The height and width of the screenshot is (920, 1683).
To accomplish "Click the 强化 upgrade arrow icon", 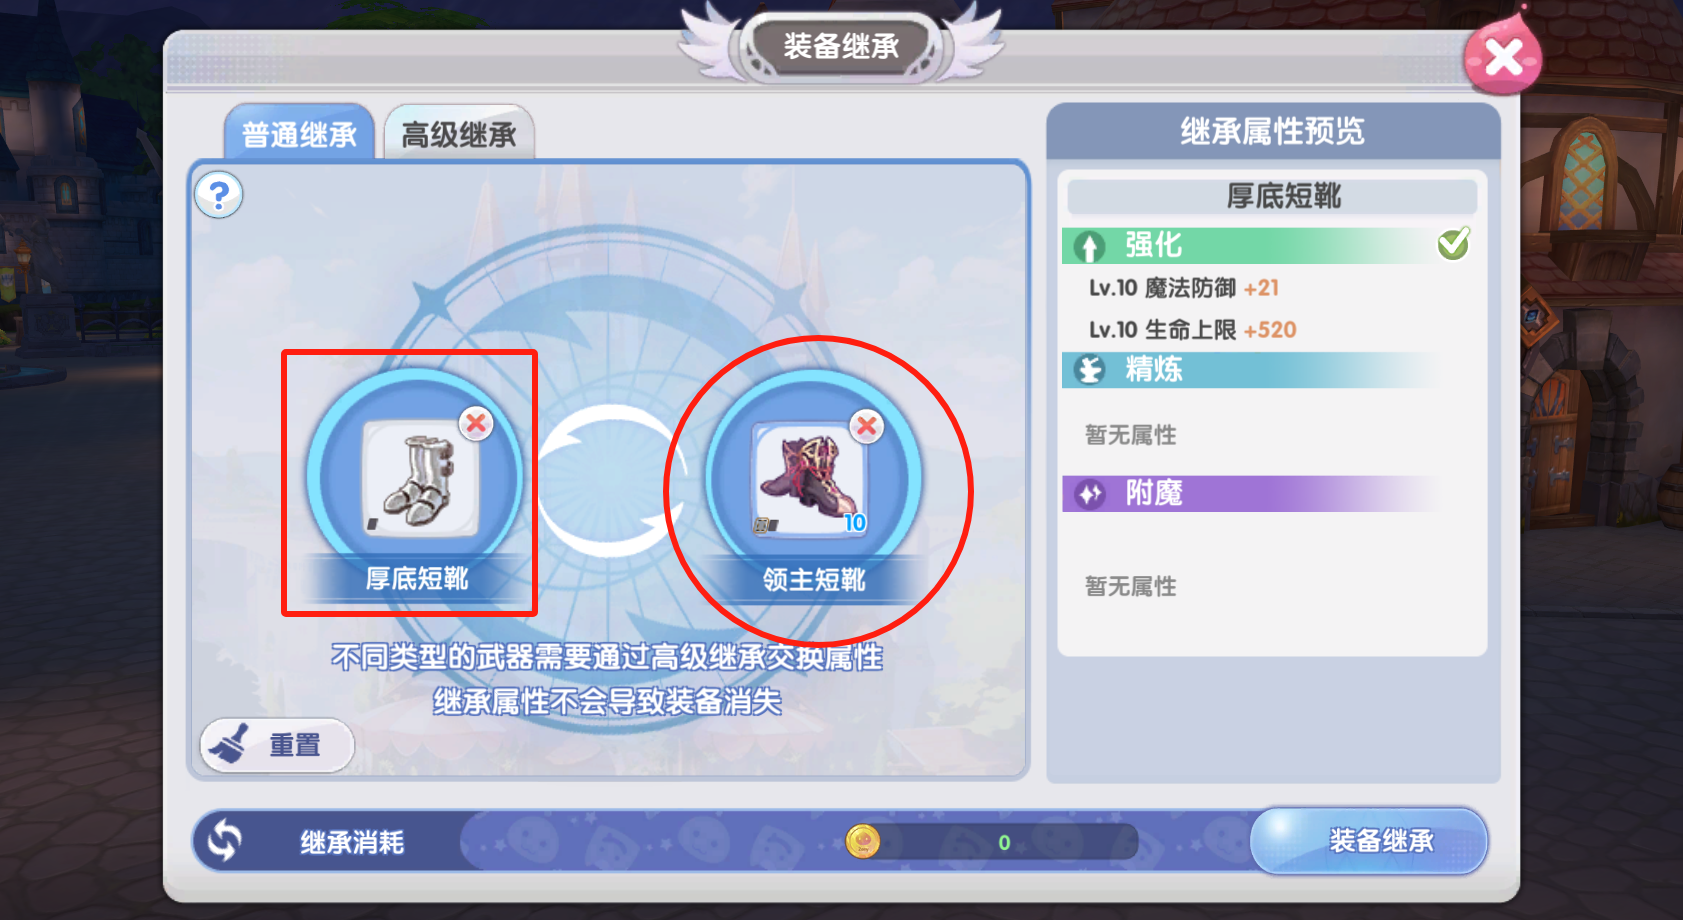I will (1089, 246).
